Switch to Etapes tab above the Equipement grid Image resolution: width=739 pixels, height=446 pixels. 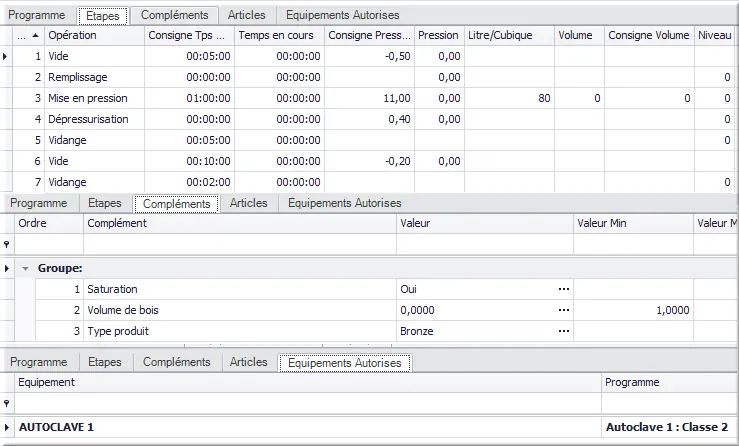click(x=105, y=362)
